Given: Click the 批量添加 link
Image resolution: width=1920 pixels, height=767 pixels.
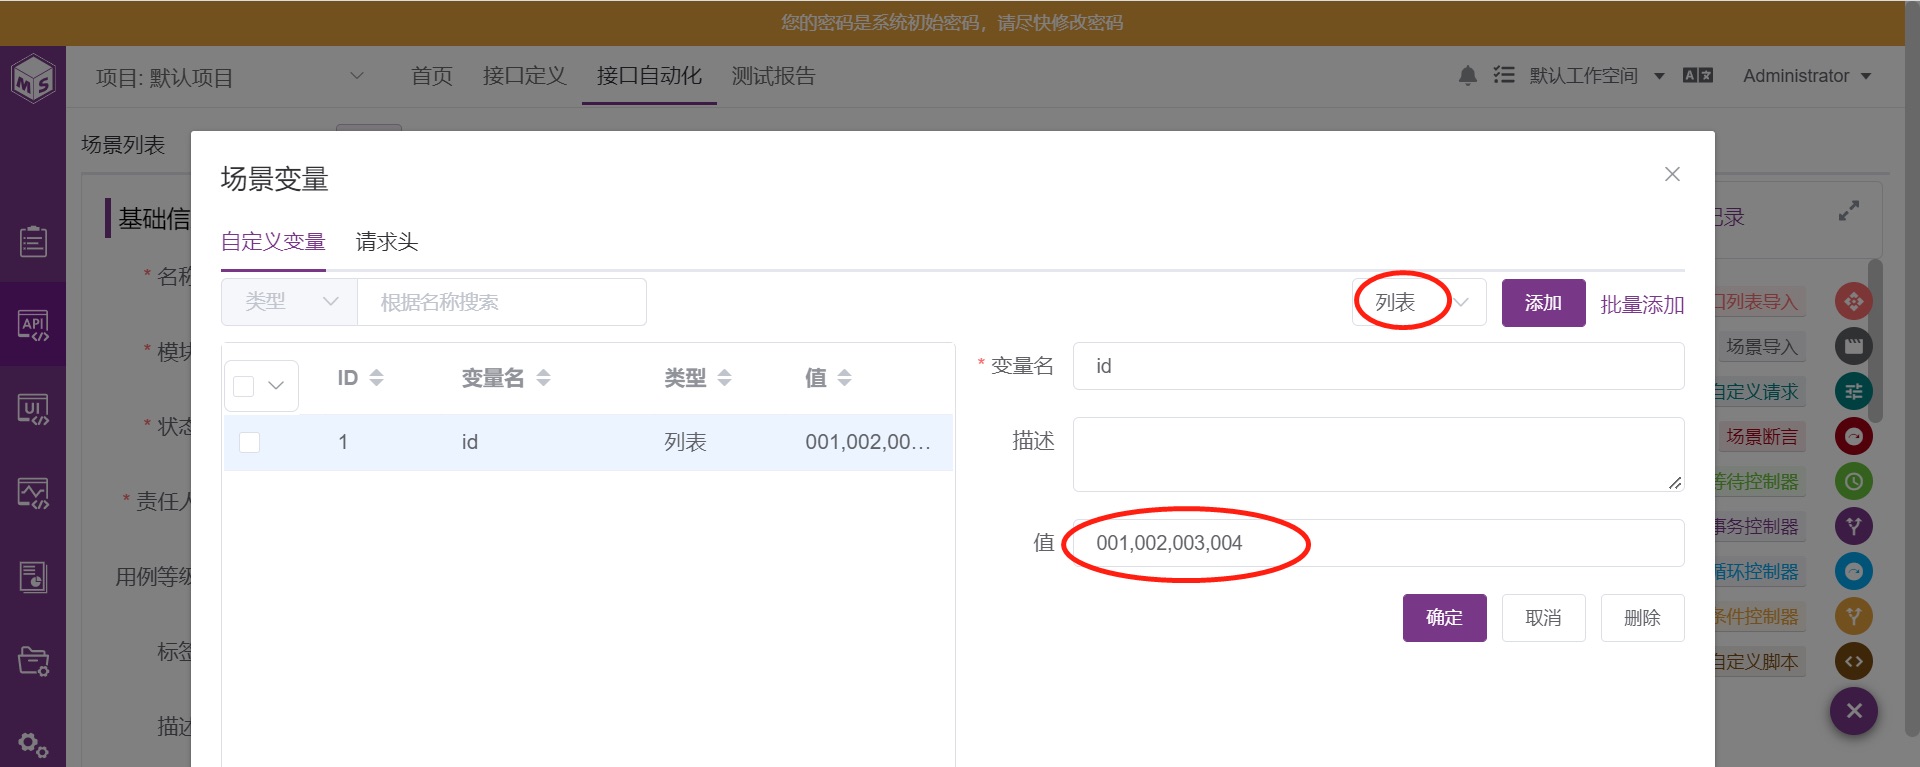Looking at the screenshot, I should point(1642,304).
